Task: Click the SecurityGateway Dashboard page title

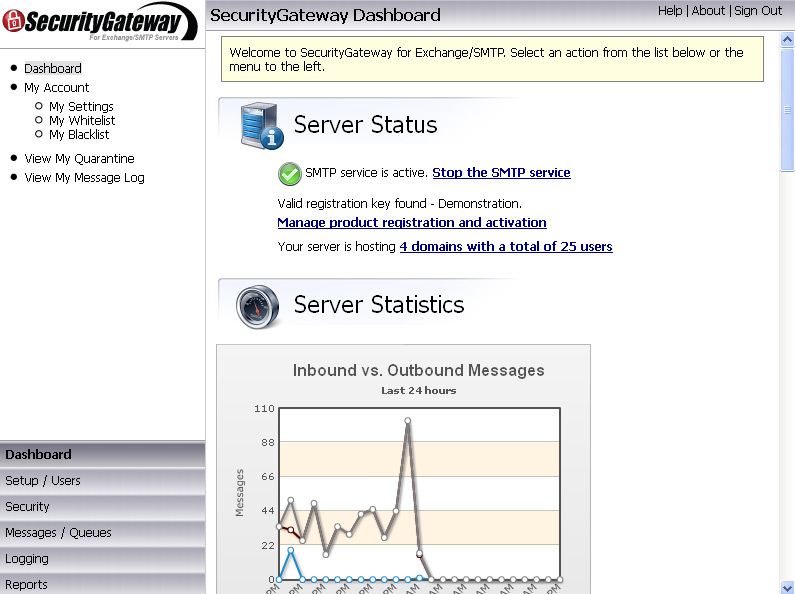Action: click(325, 15)
